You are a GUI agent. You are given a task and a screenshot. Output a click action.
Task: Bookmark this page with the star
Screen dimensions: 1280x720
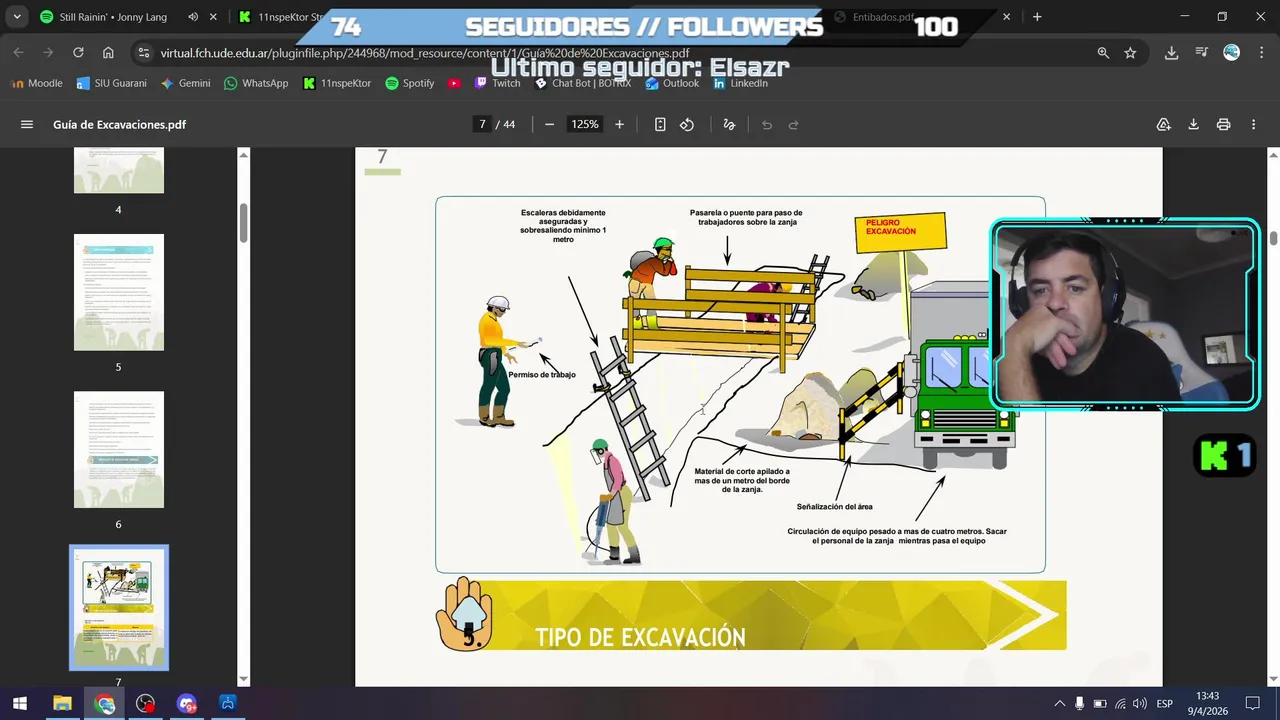[x=1130, y=53]
